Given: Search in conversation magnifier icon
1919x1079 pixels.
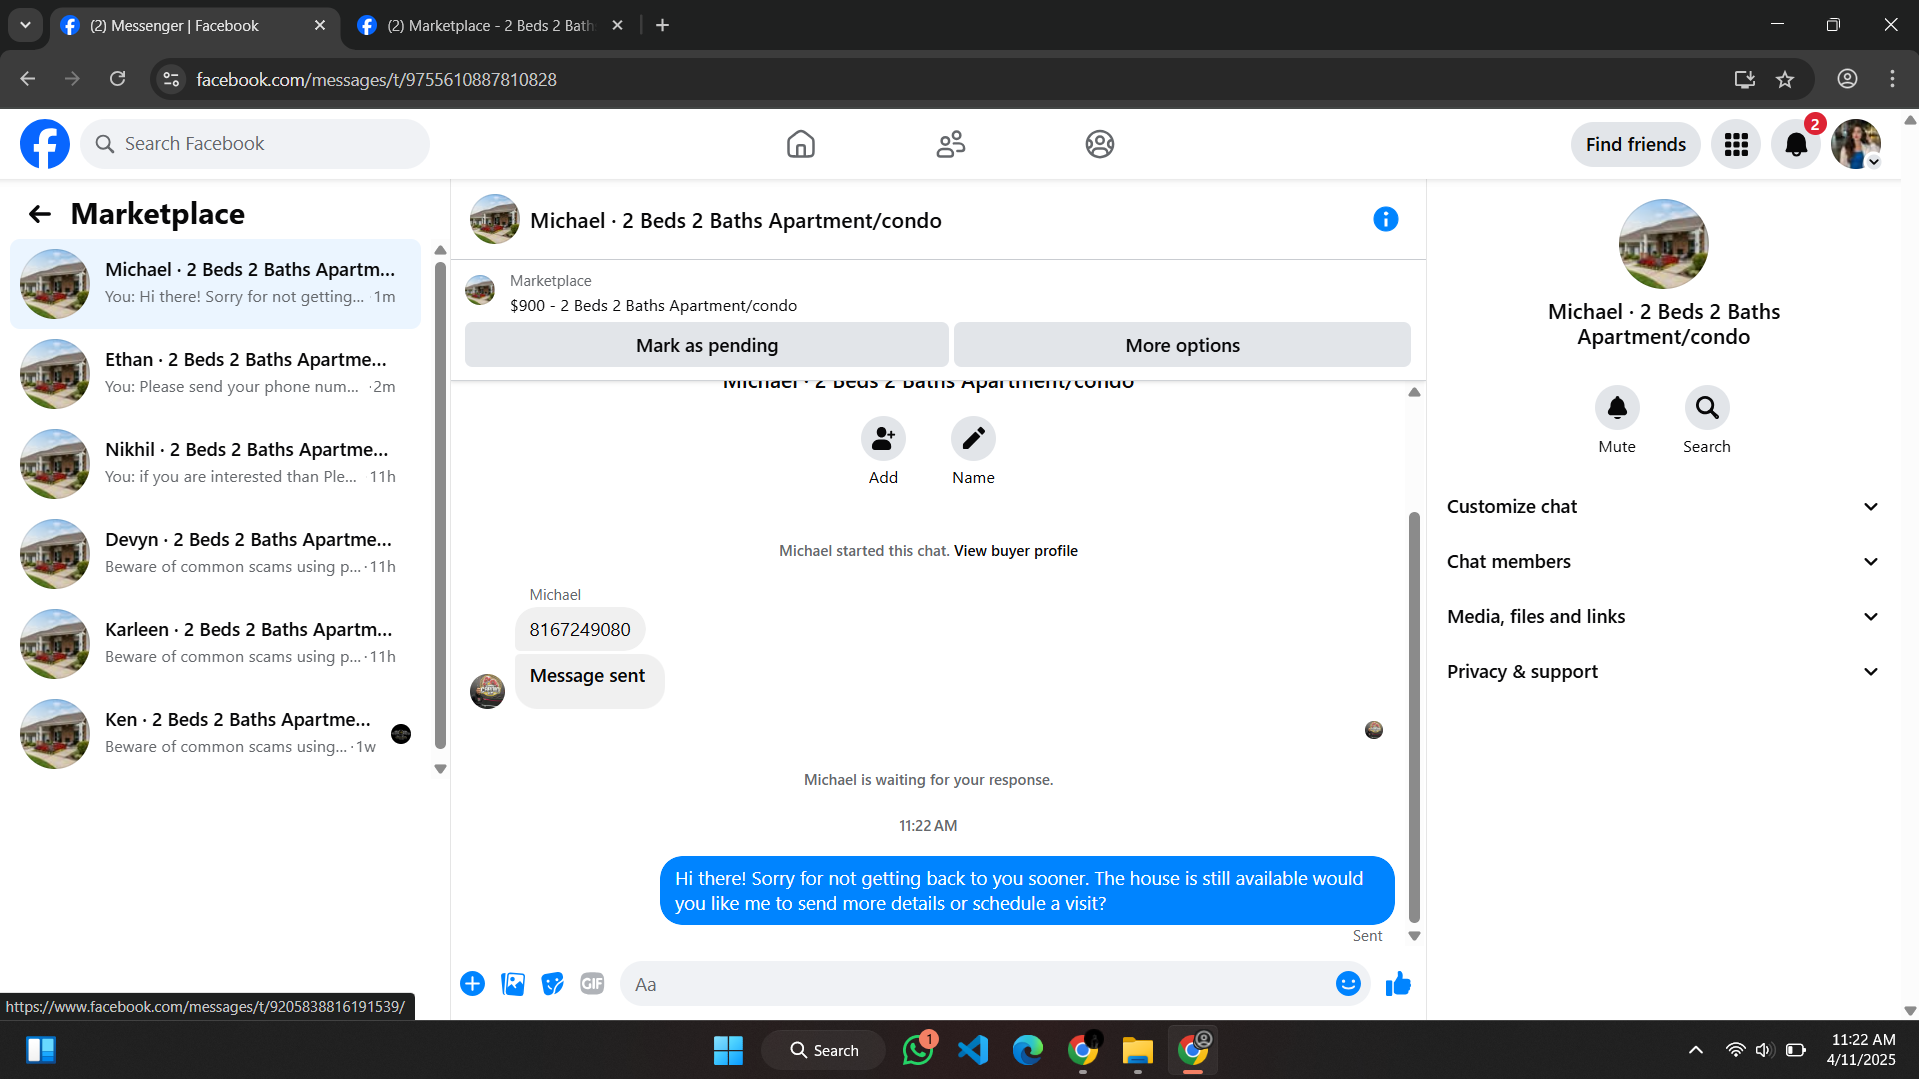Looking at the screenshot, I should pos(1707,408).
